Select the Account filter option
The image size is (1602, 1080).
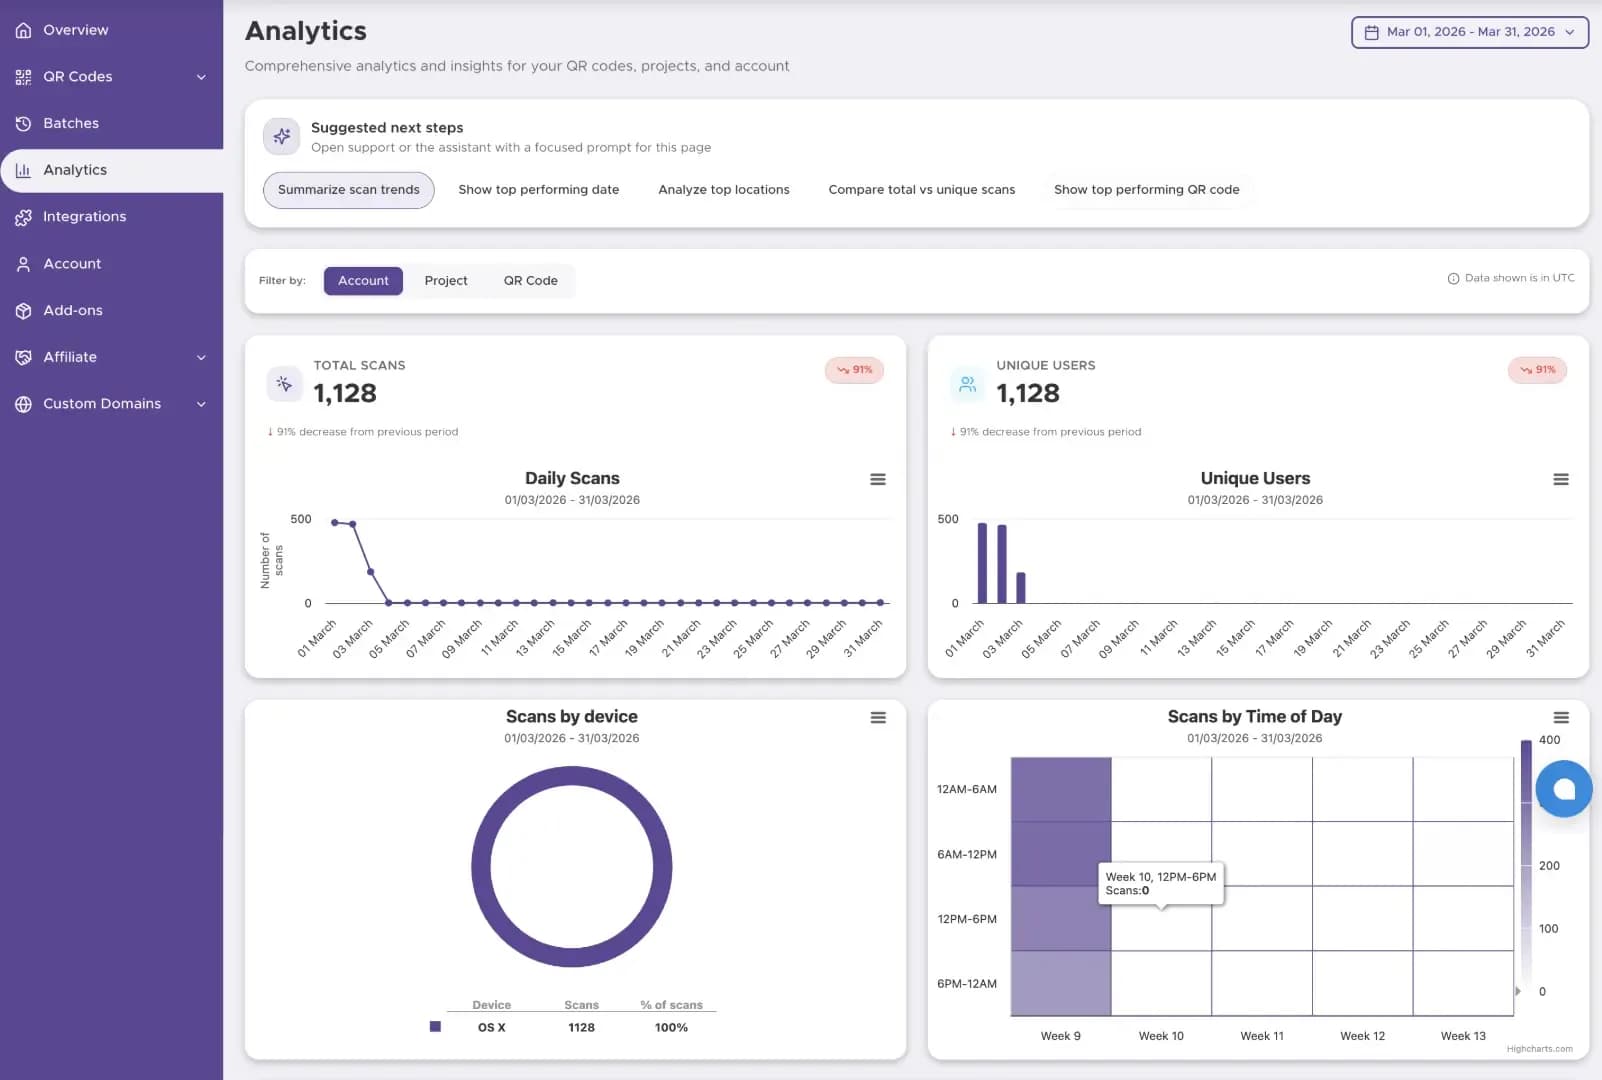pyautogui.click(x=363, y=281)
